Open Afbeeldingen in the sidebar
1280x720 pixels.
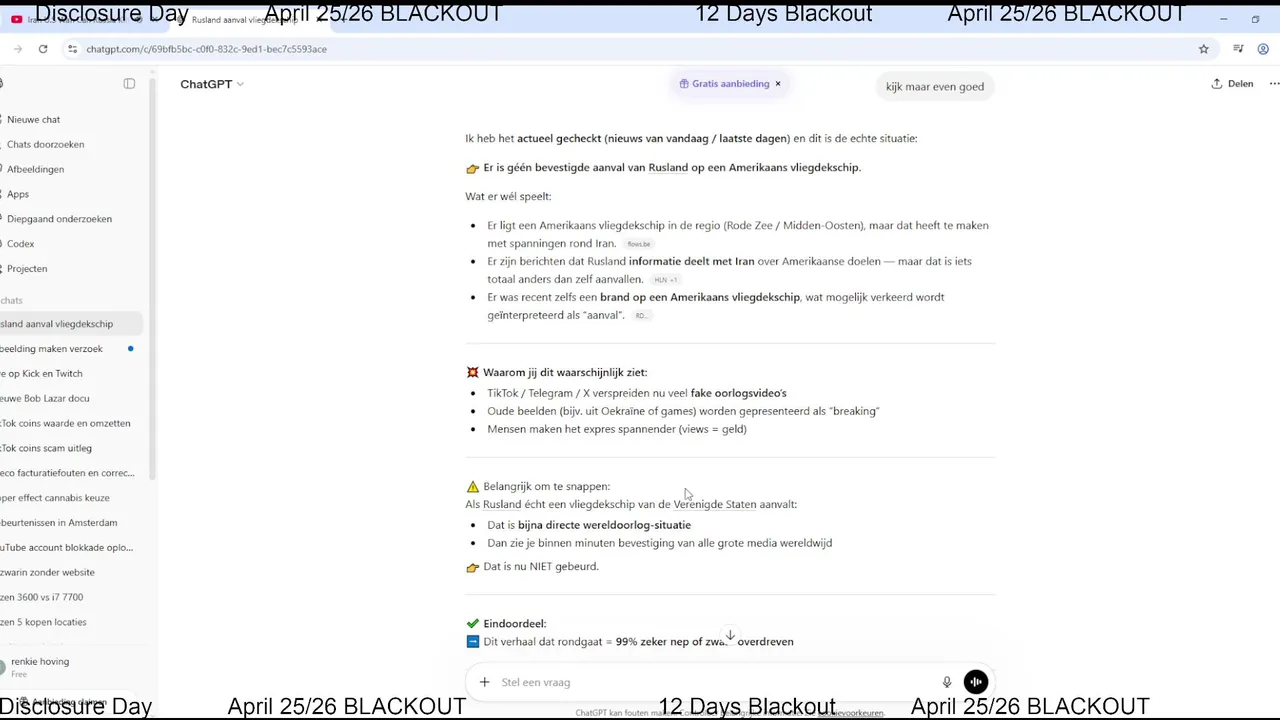pos(35,169)
